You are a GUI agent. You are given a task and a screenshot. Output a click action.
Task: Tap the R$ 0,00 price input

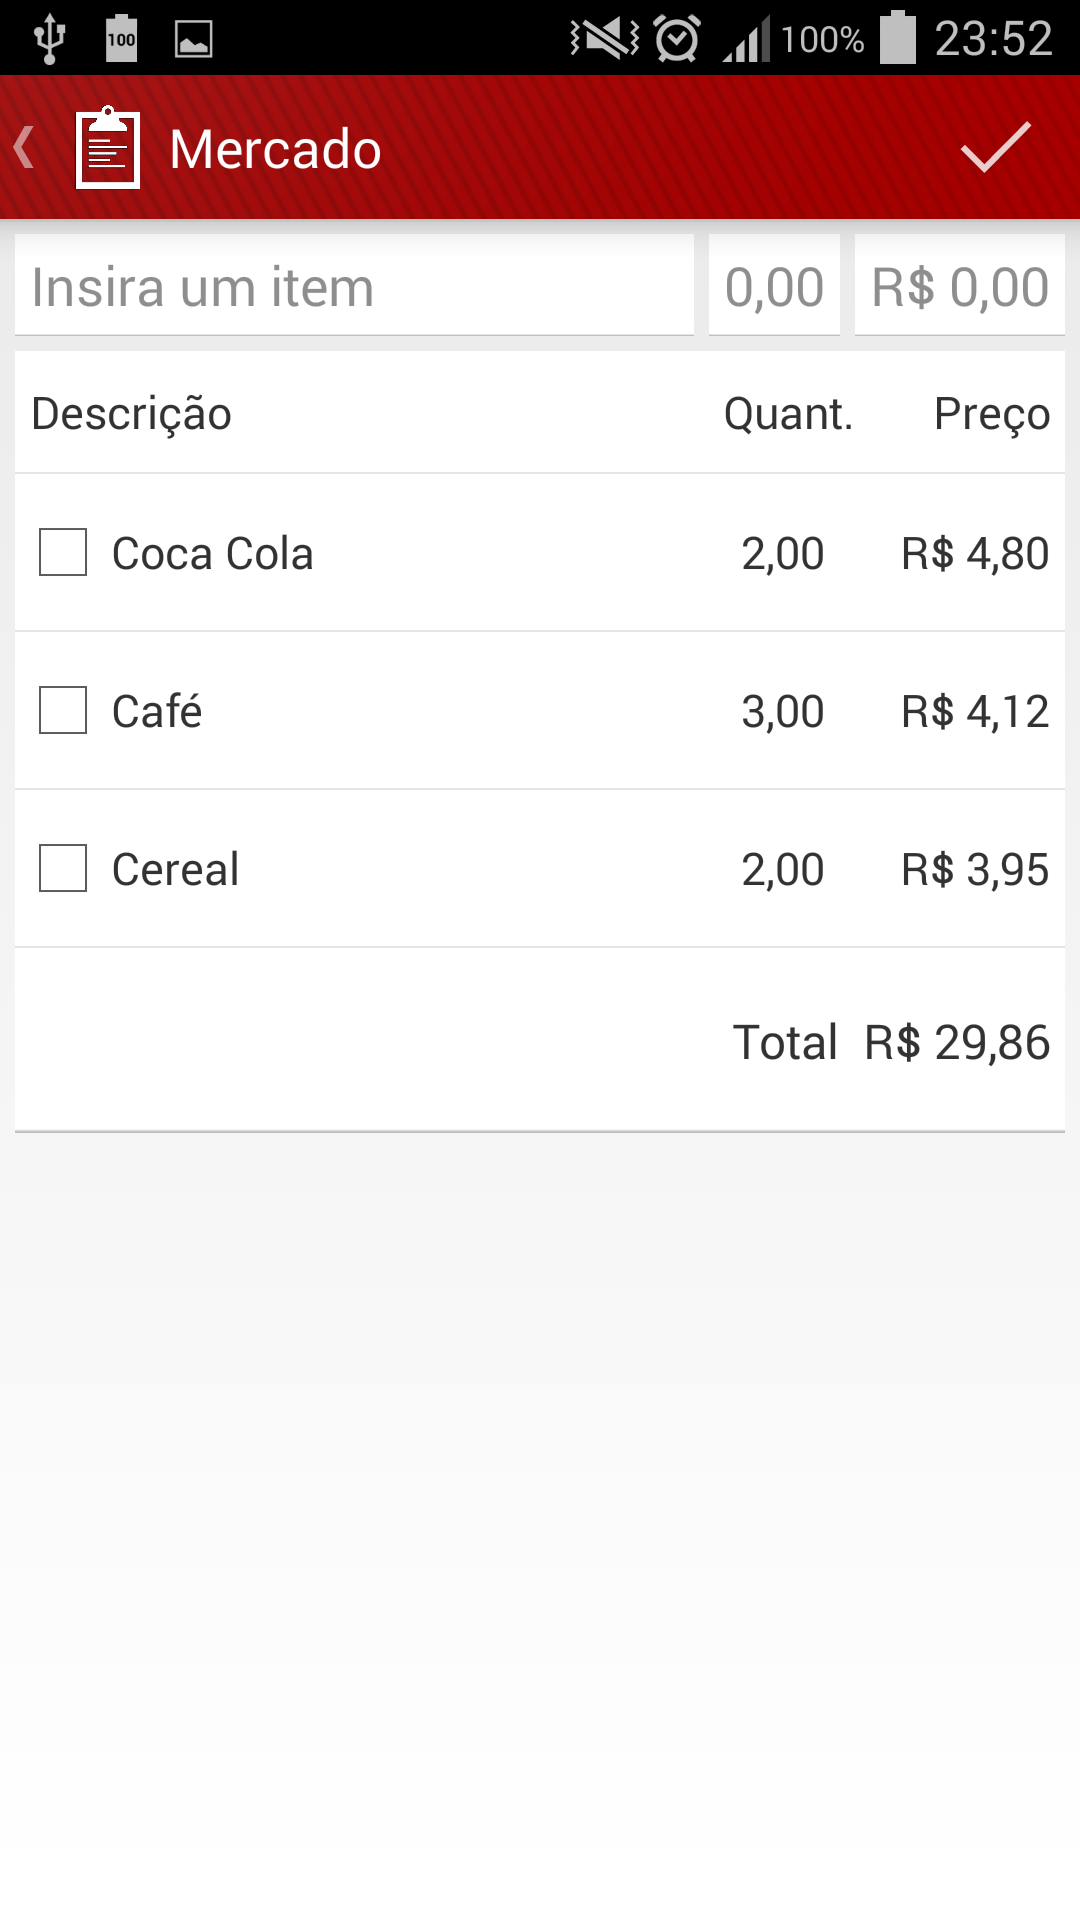959,287
